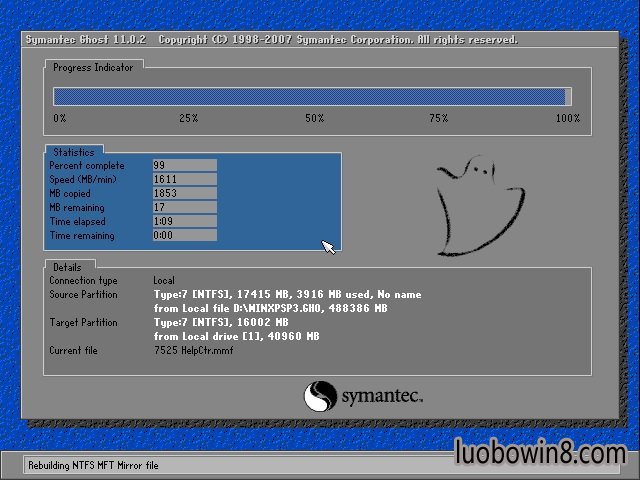Select the Progress Indicator panel label
This screenshot has width=640, height=480.
[95, 67]
